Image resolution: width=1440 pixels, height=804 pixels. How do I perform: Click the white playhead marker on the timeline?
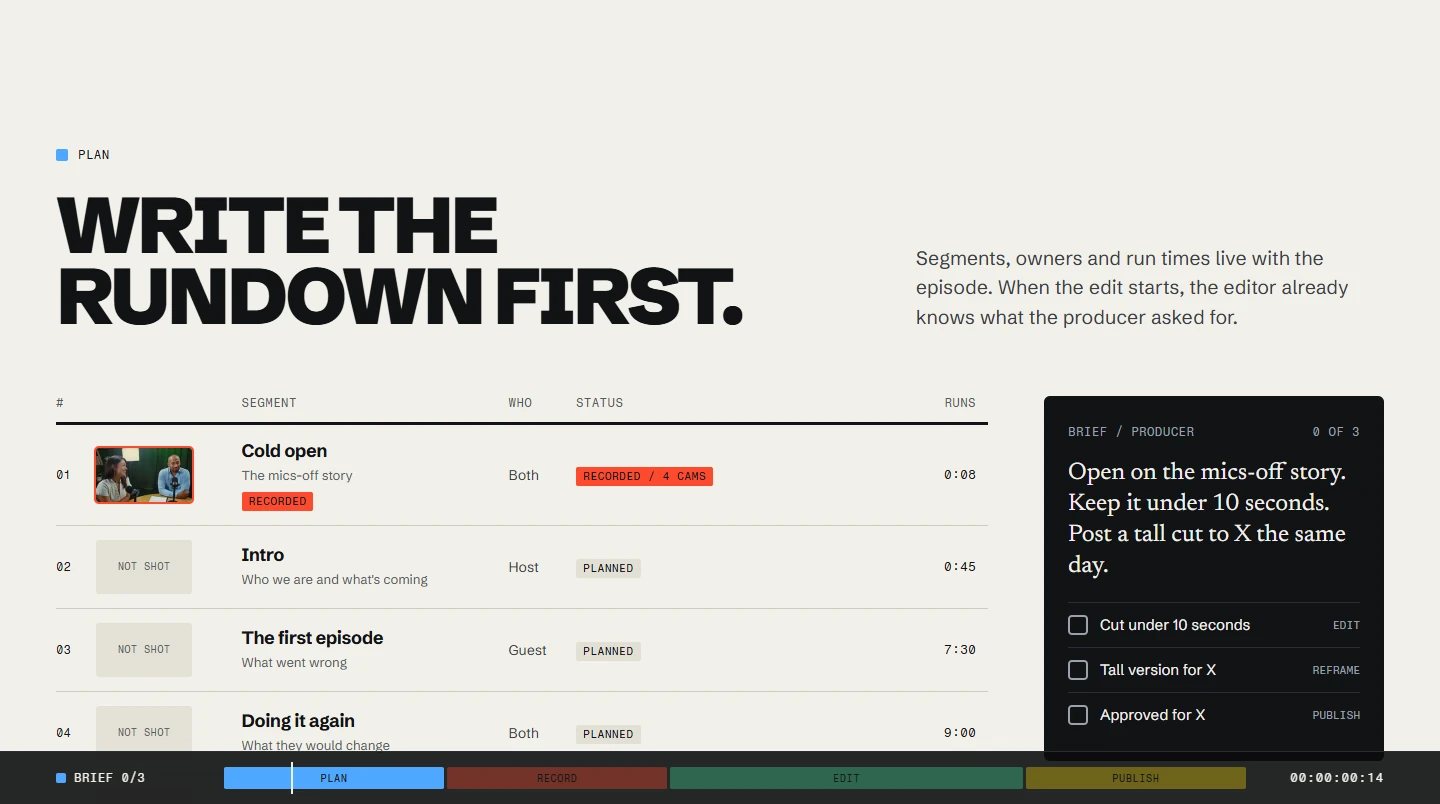[292, 778]
